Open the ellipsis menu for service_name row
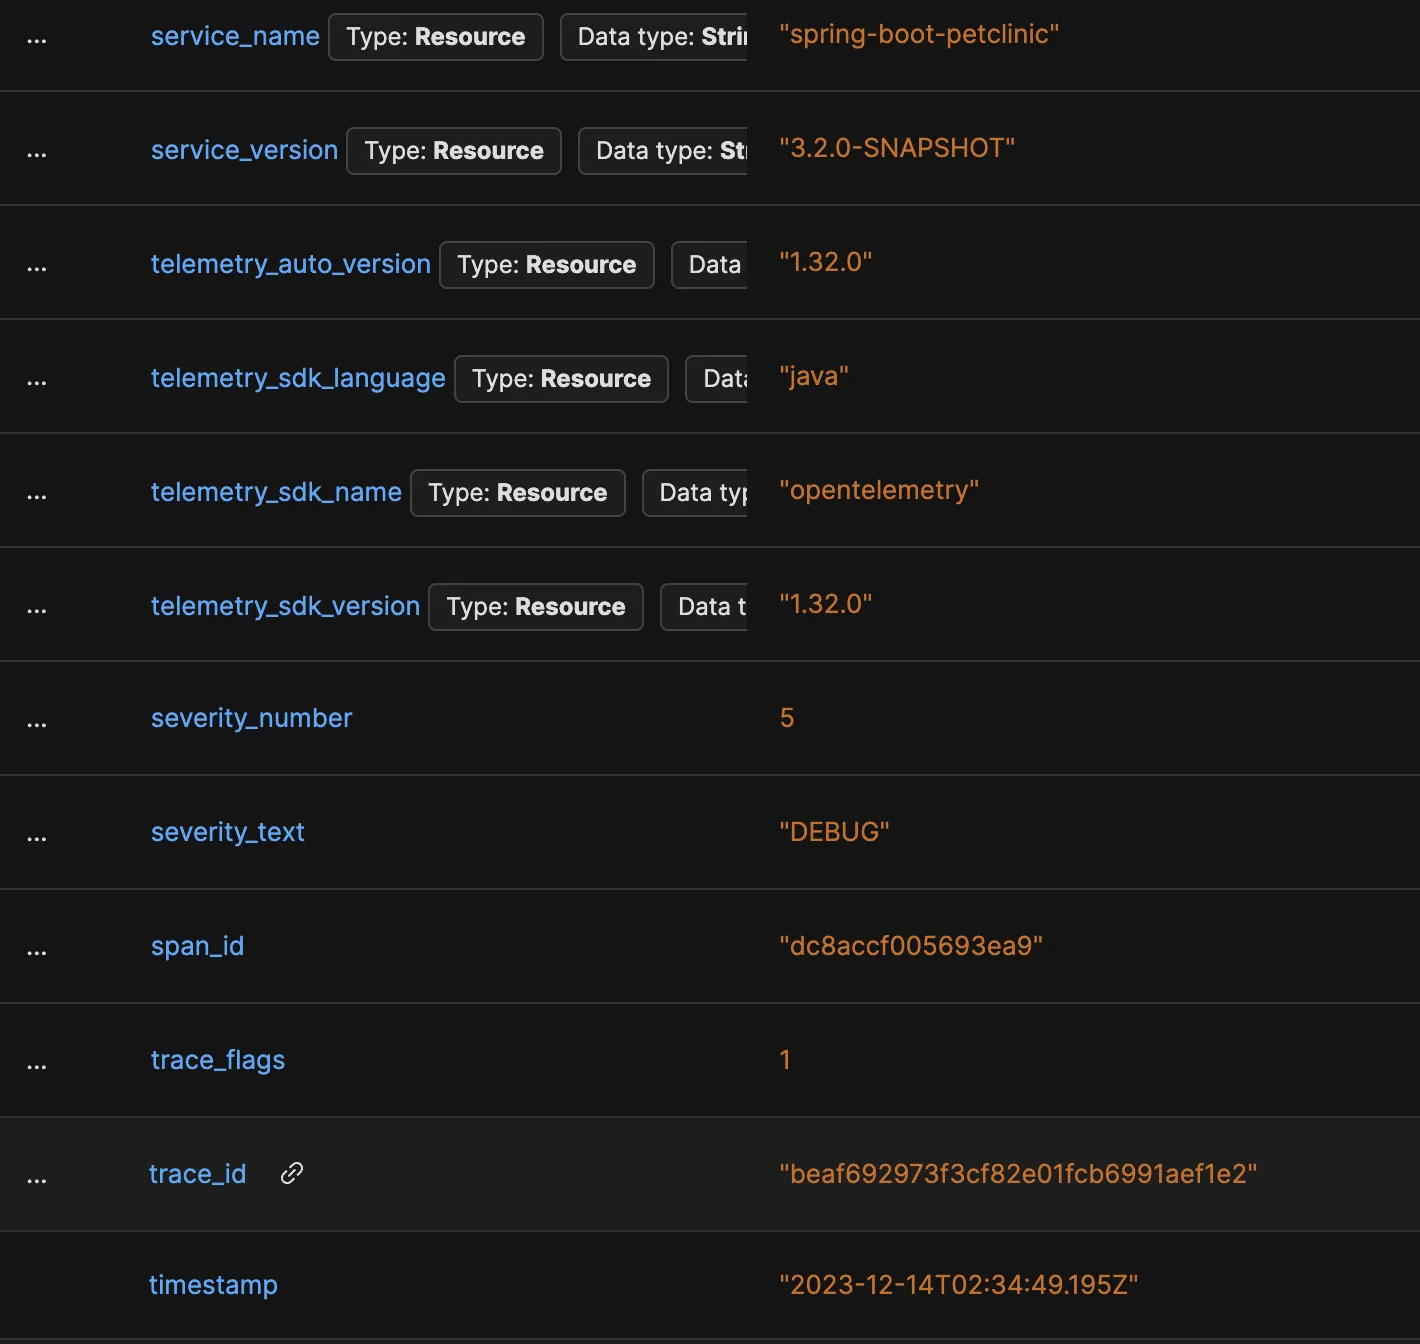Screen dimensions: 1420x1344 [37, 41]
